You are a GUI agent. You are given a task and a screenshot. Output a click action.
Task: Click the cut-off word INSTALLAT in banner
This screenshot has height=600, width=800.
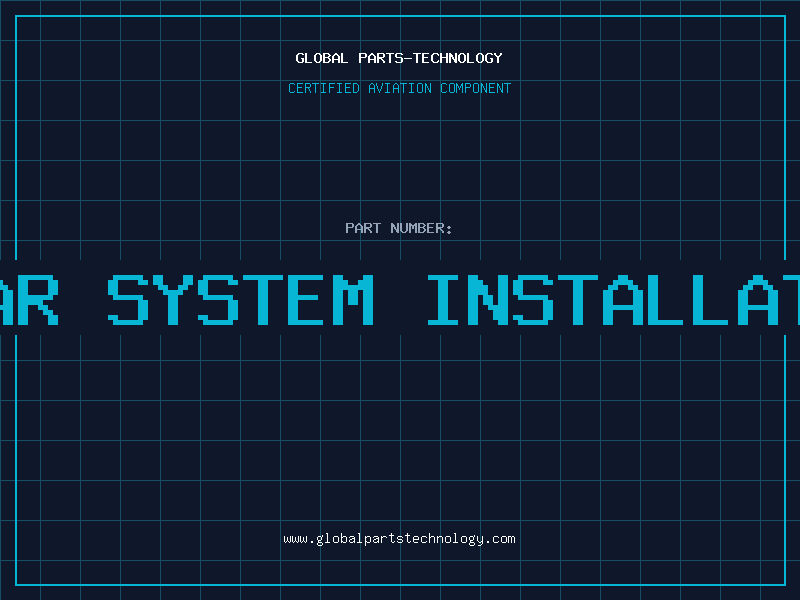pos(612,300)
